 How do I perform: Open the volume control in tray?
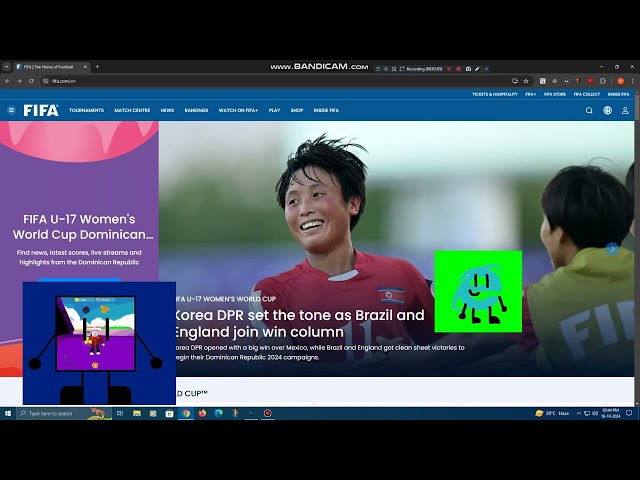[595, 413]
